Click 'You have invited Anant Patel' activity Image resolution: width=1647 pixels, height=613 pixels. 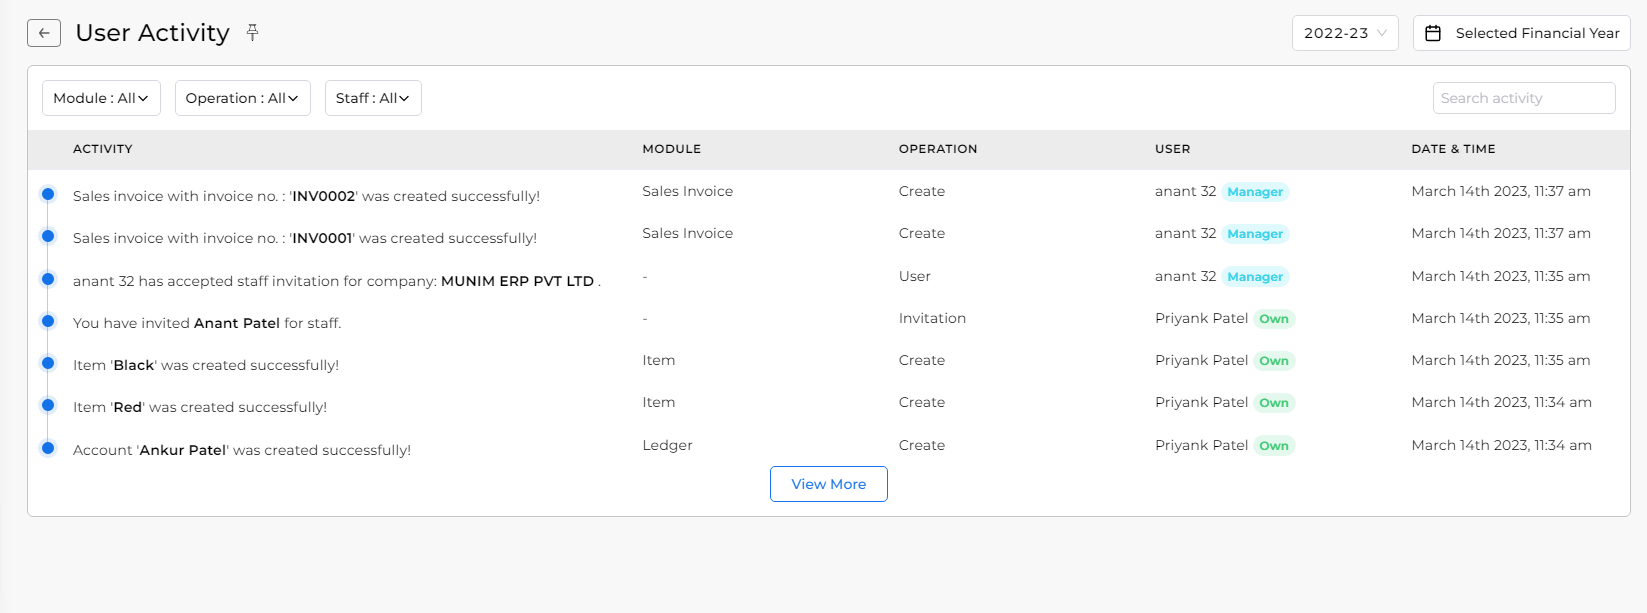click(x=207, y=323)
